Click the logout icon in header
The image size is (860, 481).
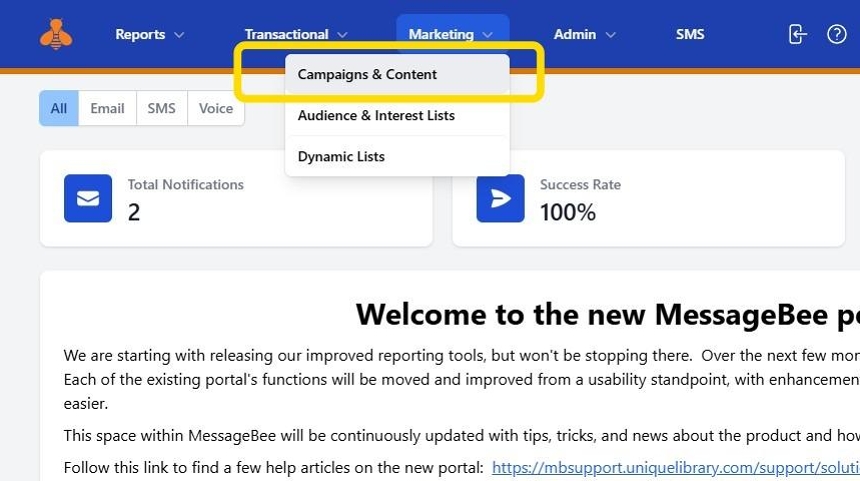(x=797, y=34)
